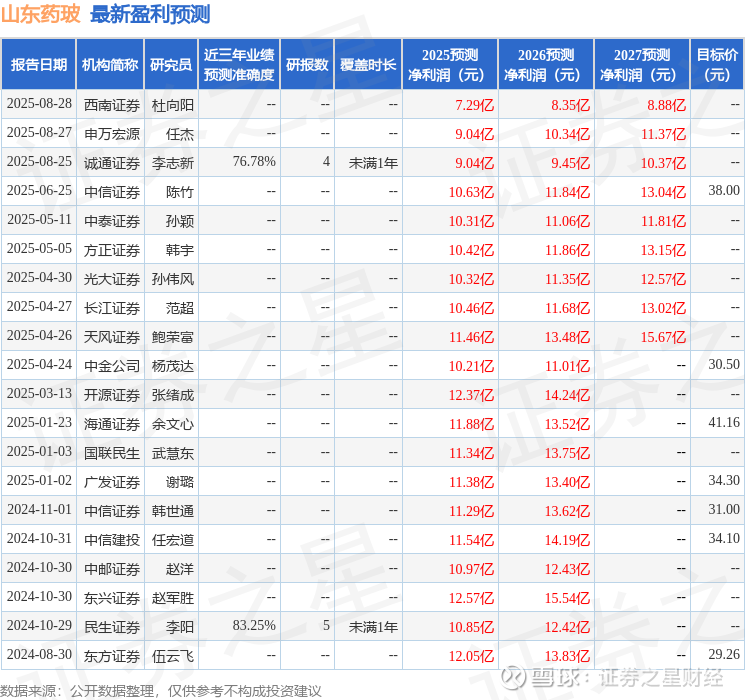The height and width of the screenshot is (700, 745).
Task: Select the 方正证券 institution cell
Action: [112, 250]
